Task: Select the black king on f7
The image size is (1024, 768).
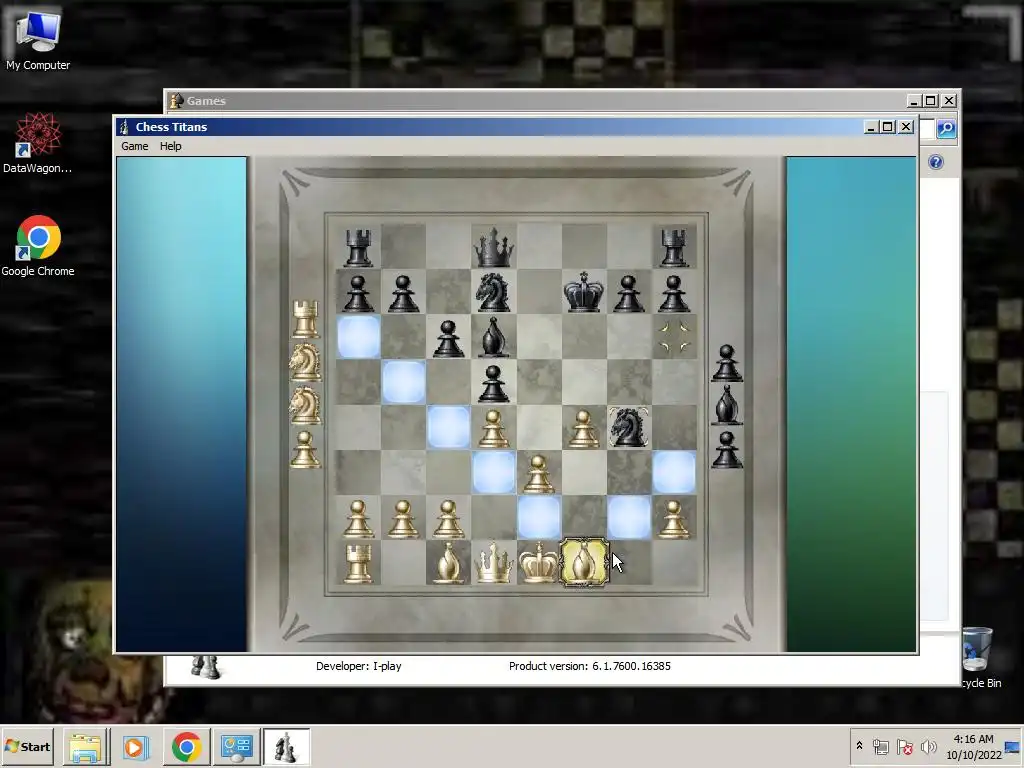Action: point(584,292)
